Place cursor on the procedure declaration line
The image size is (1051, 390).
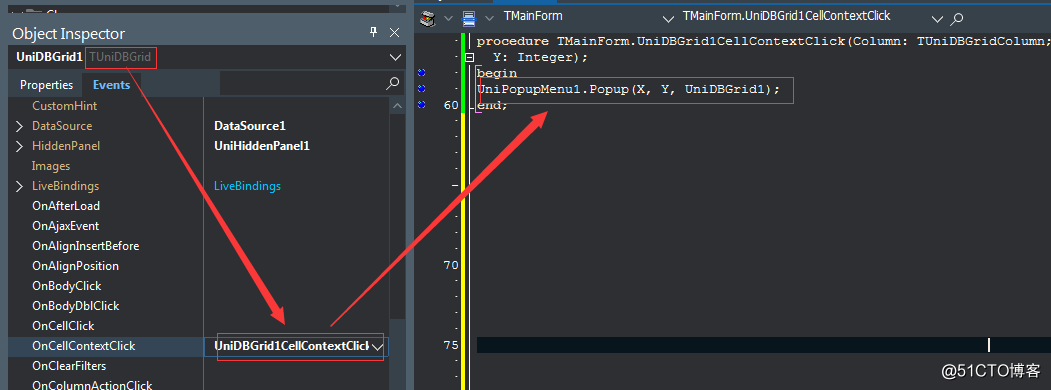click(x=763, y=42)
